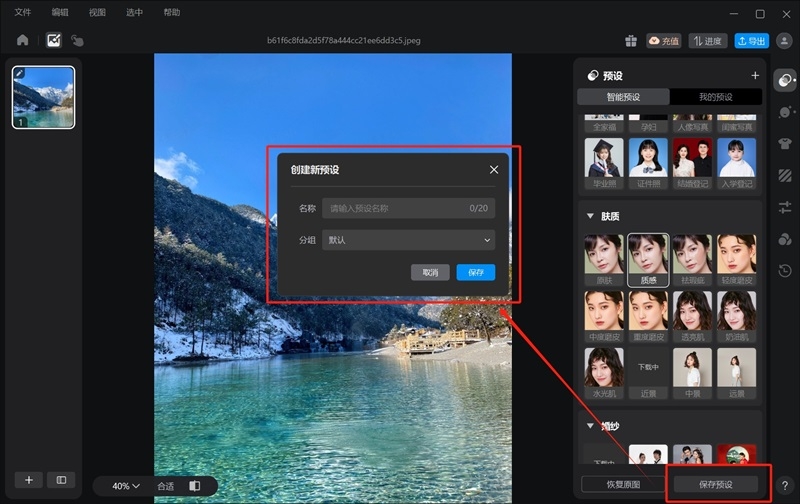
Task: Apply the 质感 skin preset
Action: click(x=648, y=260)
